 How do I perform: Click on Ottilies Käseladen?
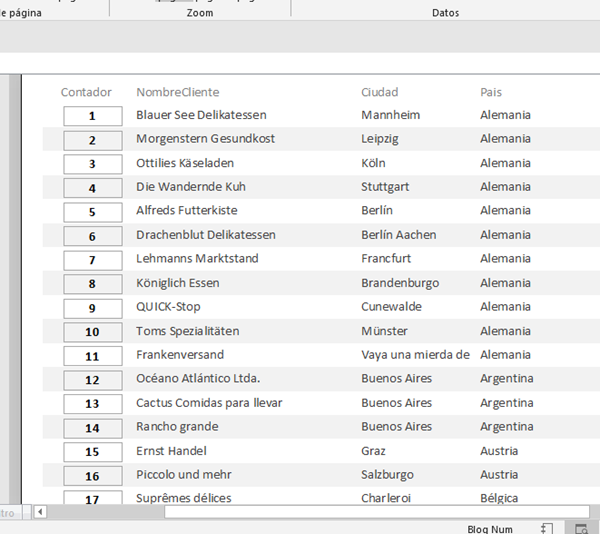[x=185, y=163]
